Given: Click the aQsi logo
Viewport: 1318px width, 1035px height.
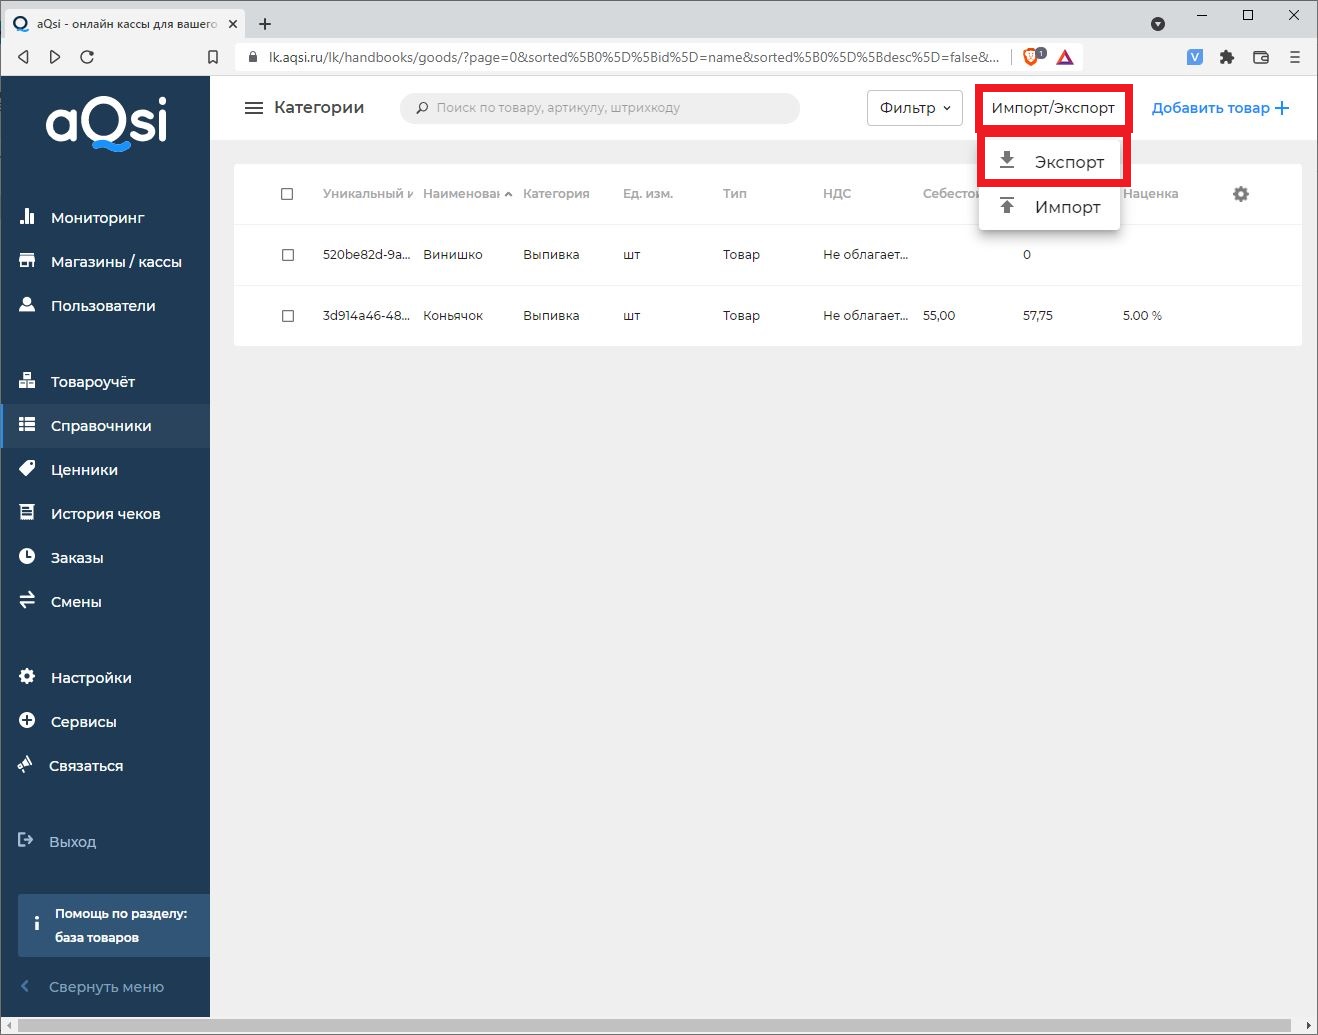Looking at the screenshot, I should [x=106, y=123].
